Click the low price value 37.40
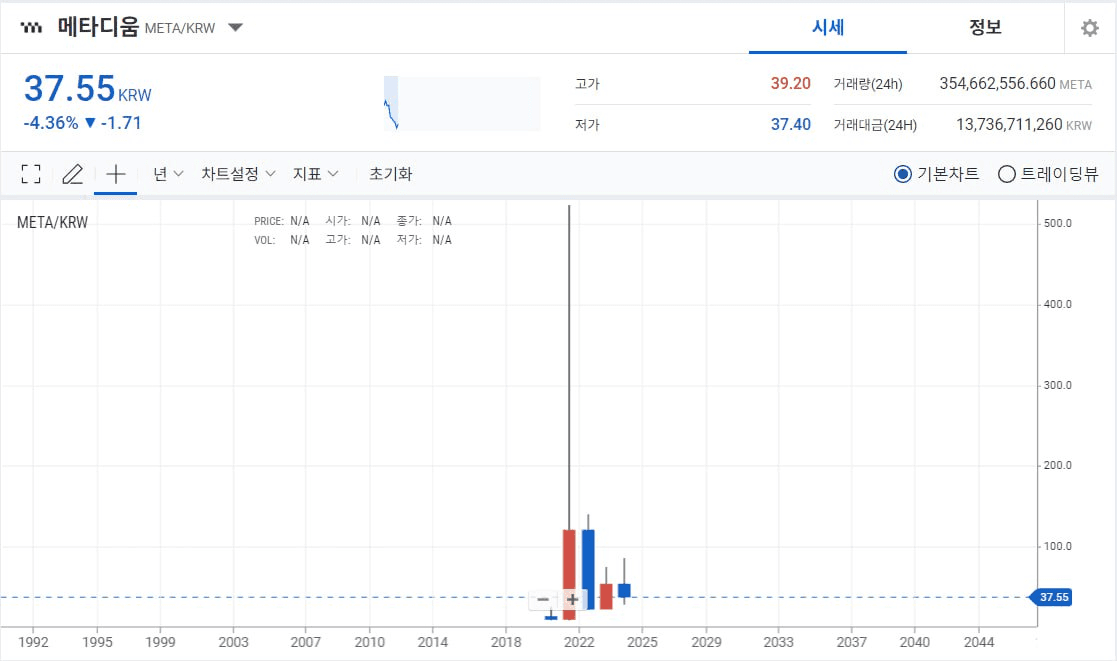This screenshot has height=661, width=1117. click(x=791, y=125)
